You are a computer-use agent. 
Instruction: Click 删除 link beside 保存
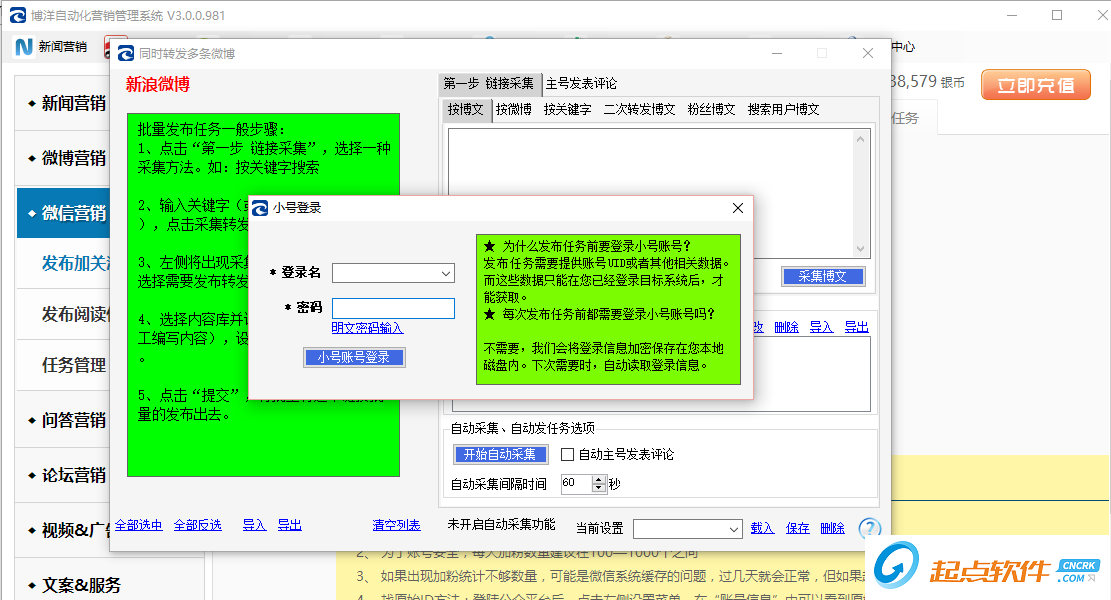tap(833, 528)
